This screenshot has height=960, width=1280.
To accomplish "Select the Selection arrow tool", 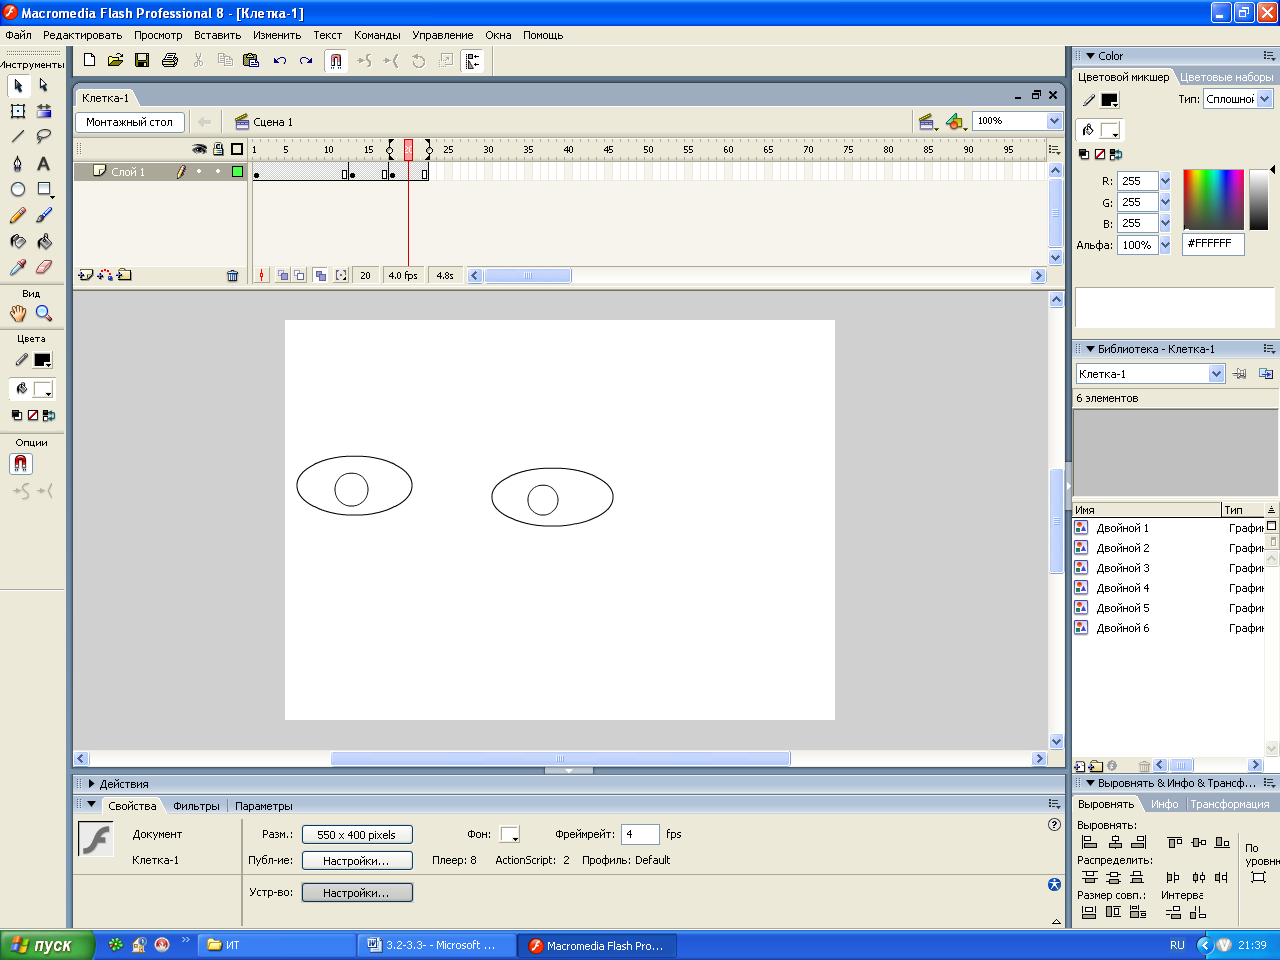I will (x=18, y=85).
